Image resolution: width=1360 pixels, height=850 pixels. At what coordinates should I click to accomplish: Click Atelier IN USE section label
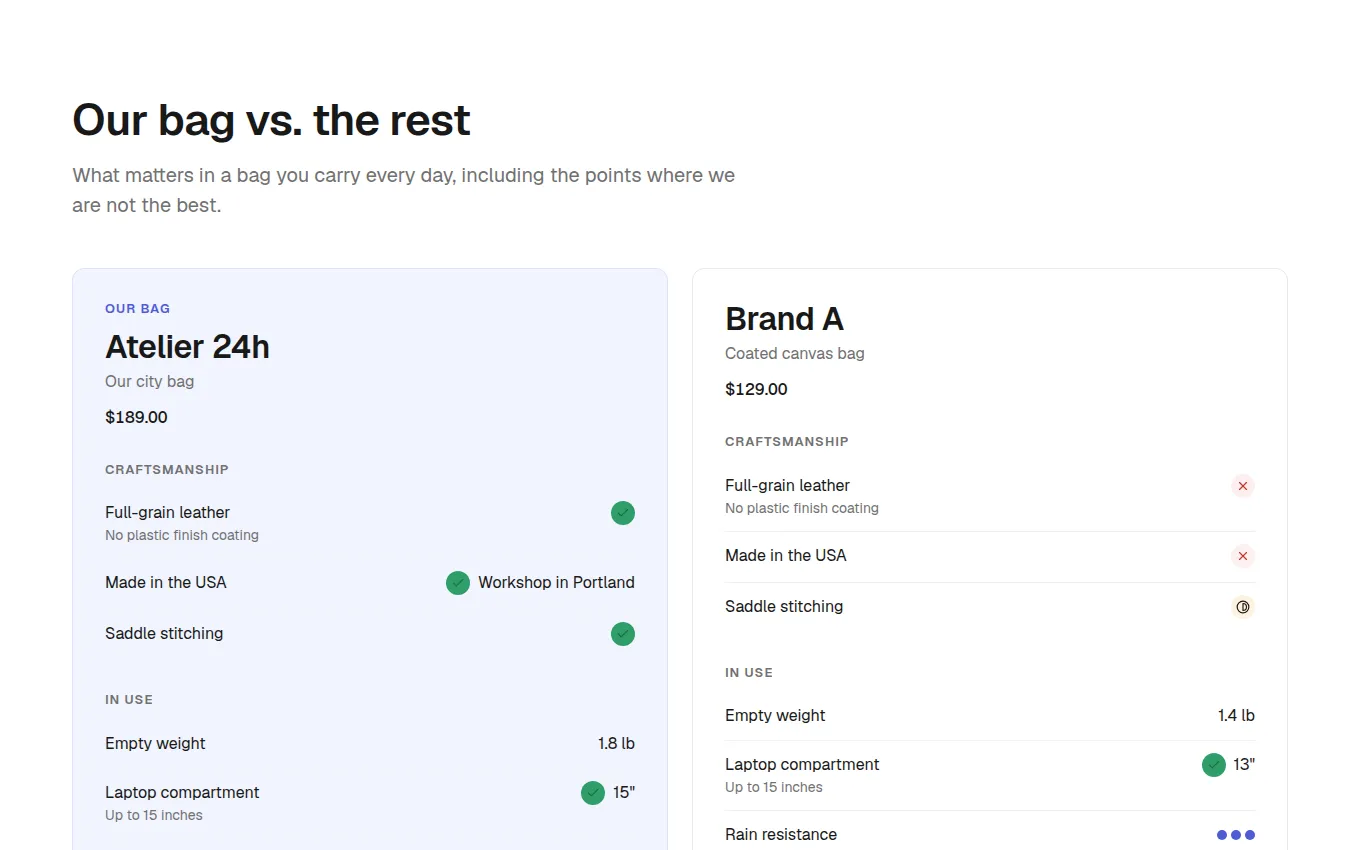pos(129,700)
